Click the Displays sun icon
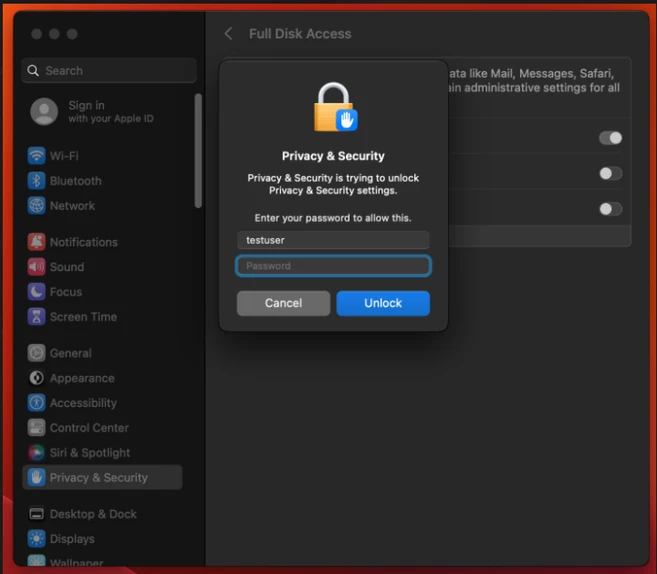657x574 pixels. 36,539
